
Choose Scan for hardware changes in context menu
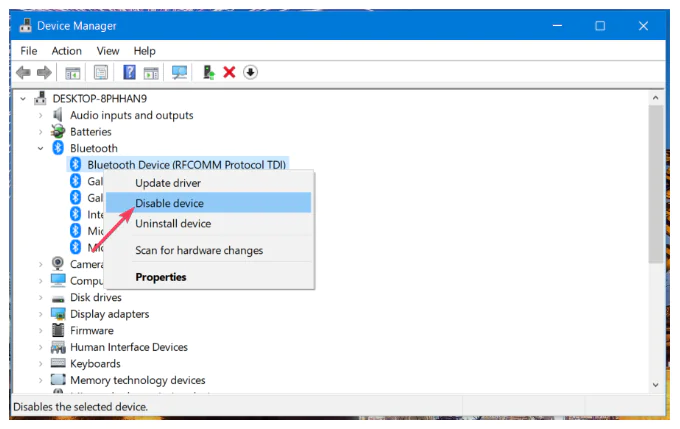point(208,250)
